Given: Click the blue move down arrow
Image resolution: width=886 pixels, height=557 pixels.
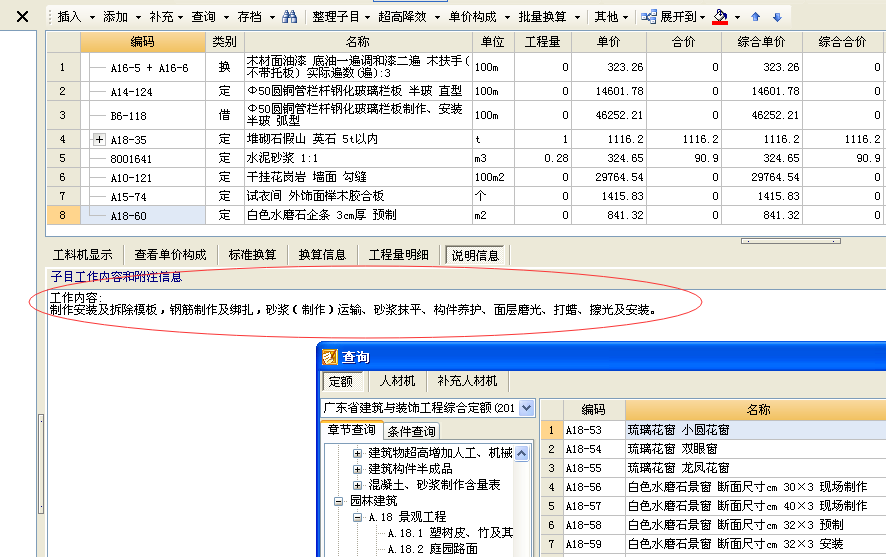Looking at the screenshot, I should [778, 17].
